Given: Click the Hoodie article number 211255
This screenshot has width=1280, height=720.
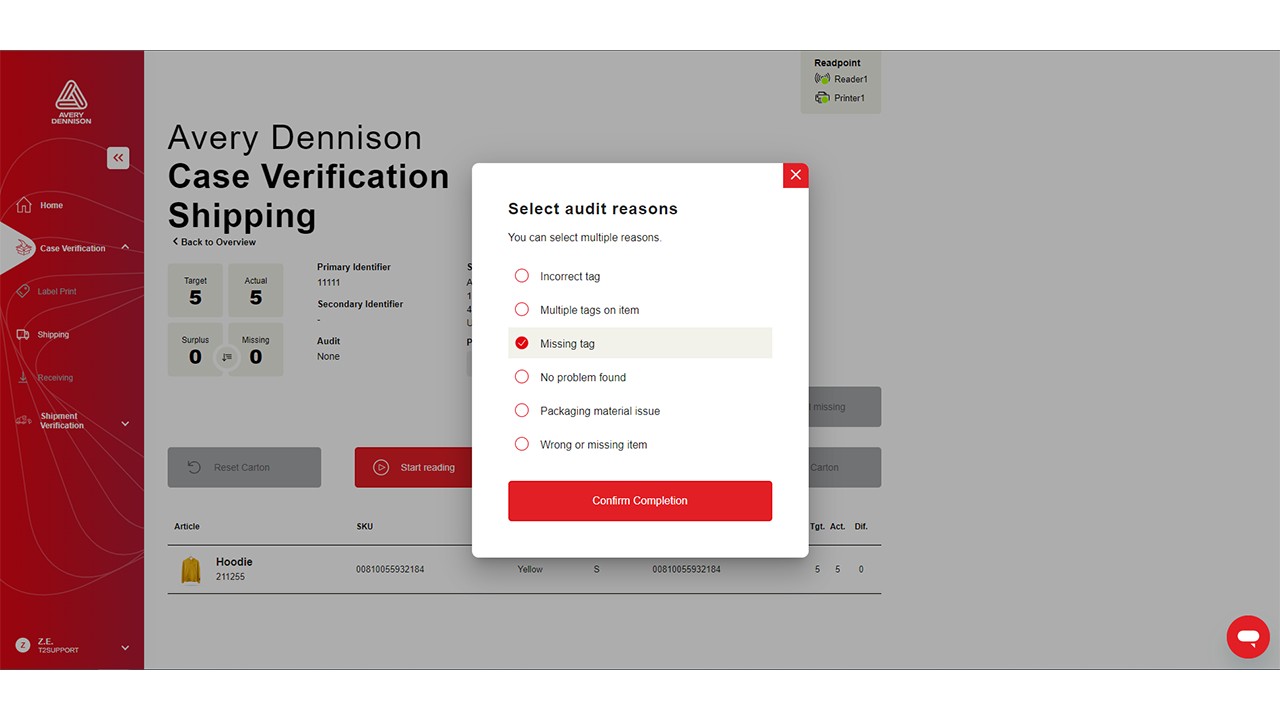Looking at the screenshot, I should point(230,577).
